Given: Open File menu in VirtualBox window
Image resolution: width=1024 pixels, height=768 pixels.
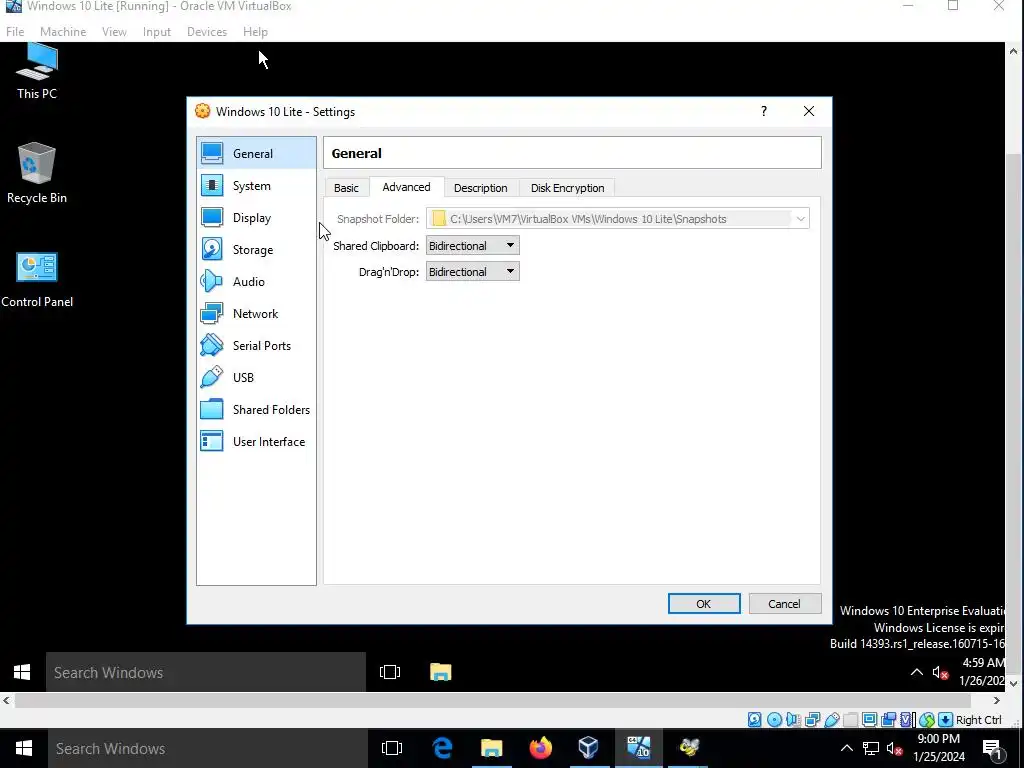Looking at the screenshot, I should (x=15, y=31).
